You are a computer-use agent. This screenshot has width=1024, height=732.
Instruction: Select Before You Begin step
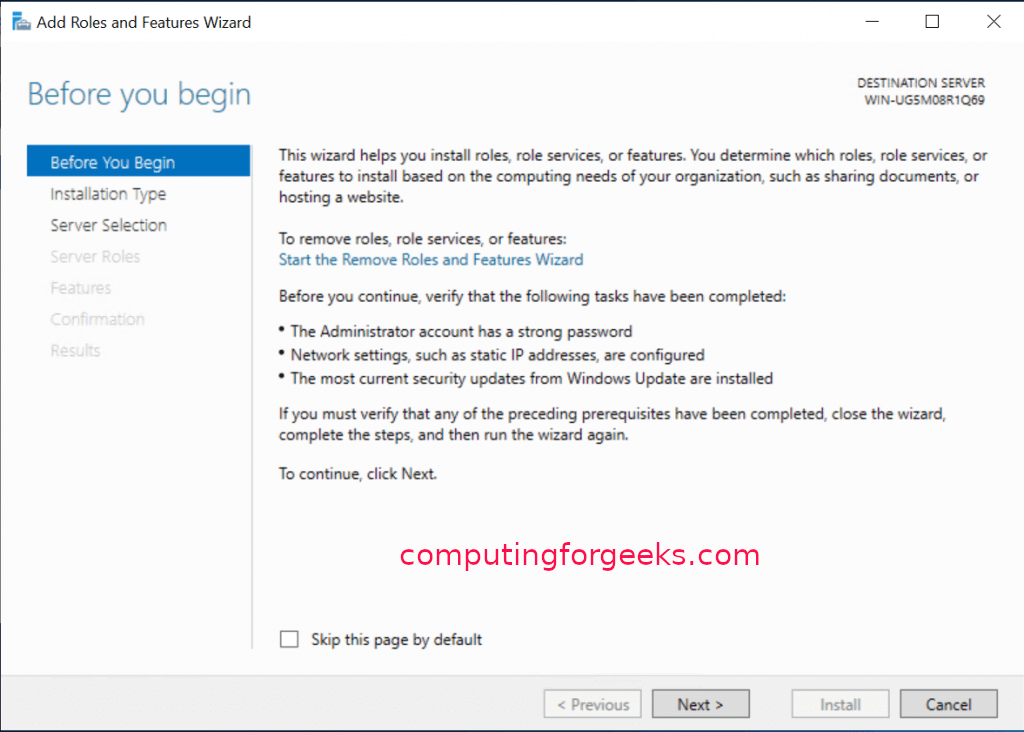click(113, 163)
